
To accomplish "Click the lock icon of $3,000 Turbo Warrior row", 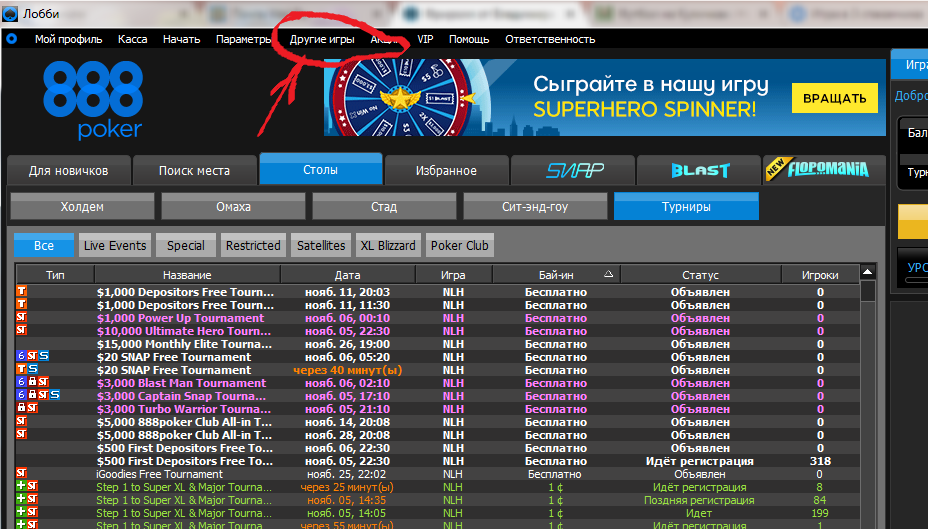I will tap(21, 408).
